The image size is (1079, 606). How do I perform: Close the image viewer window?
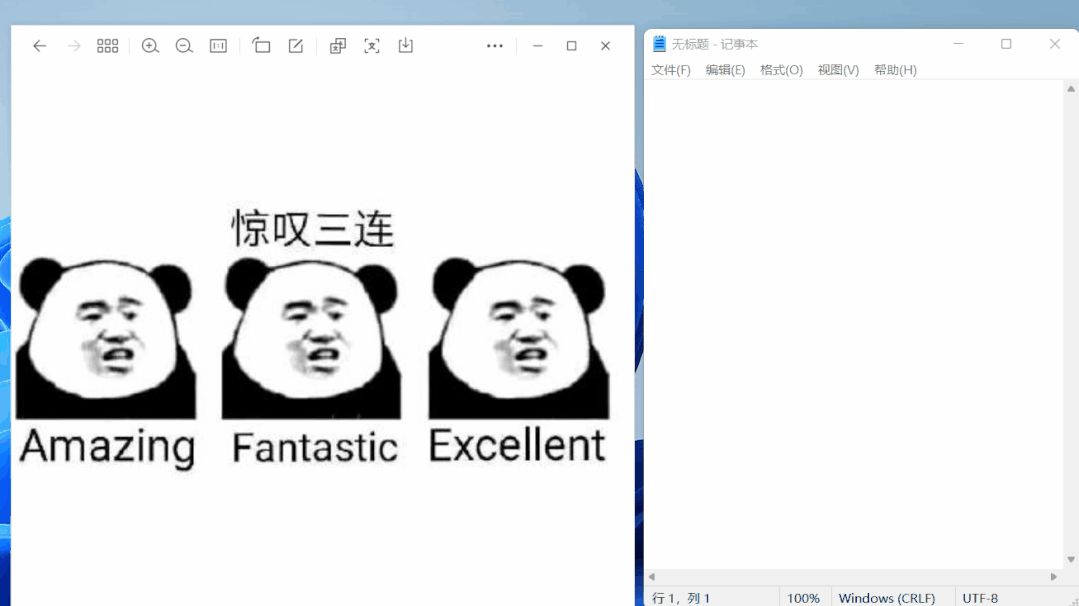[606, 46]
